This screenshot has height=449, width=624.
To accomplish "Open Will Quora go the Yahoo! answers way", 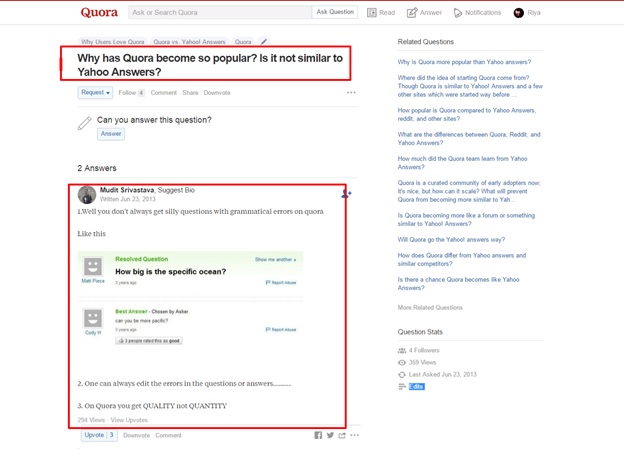I will (451, 240).
